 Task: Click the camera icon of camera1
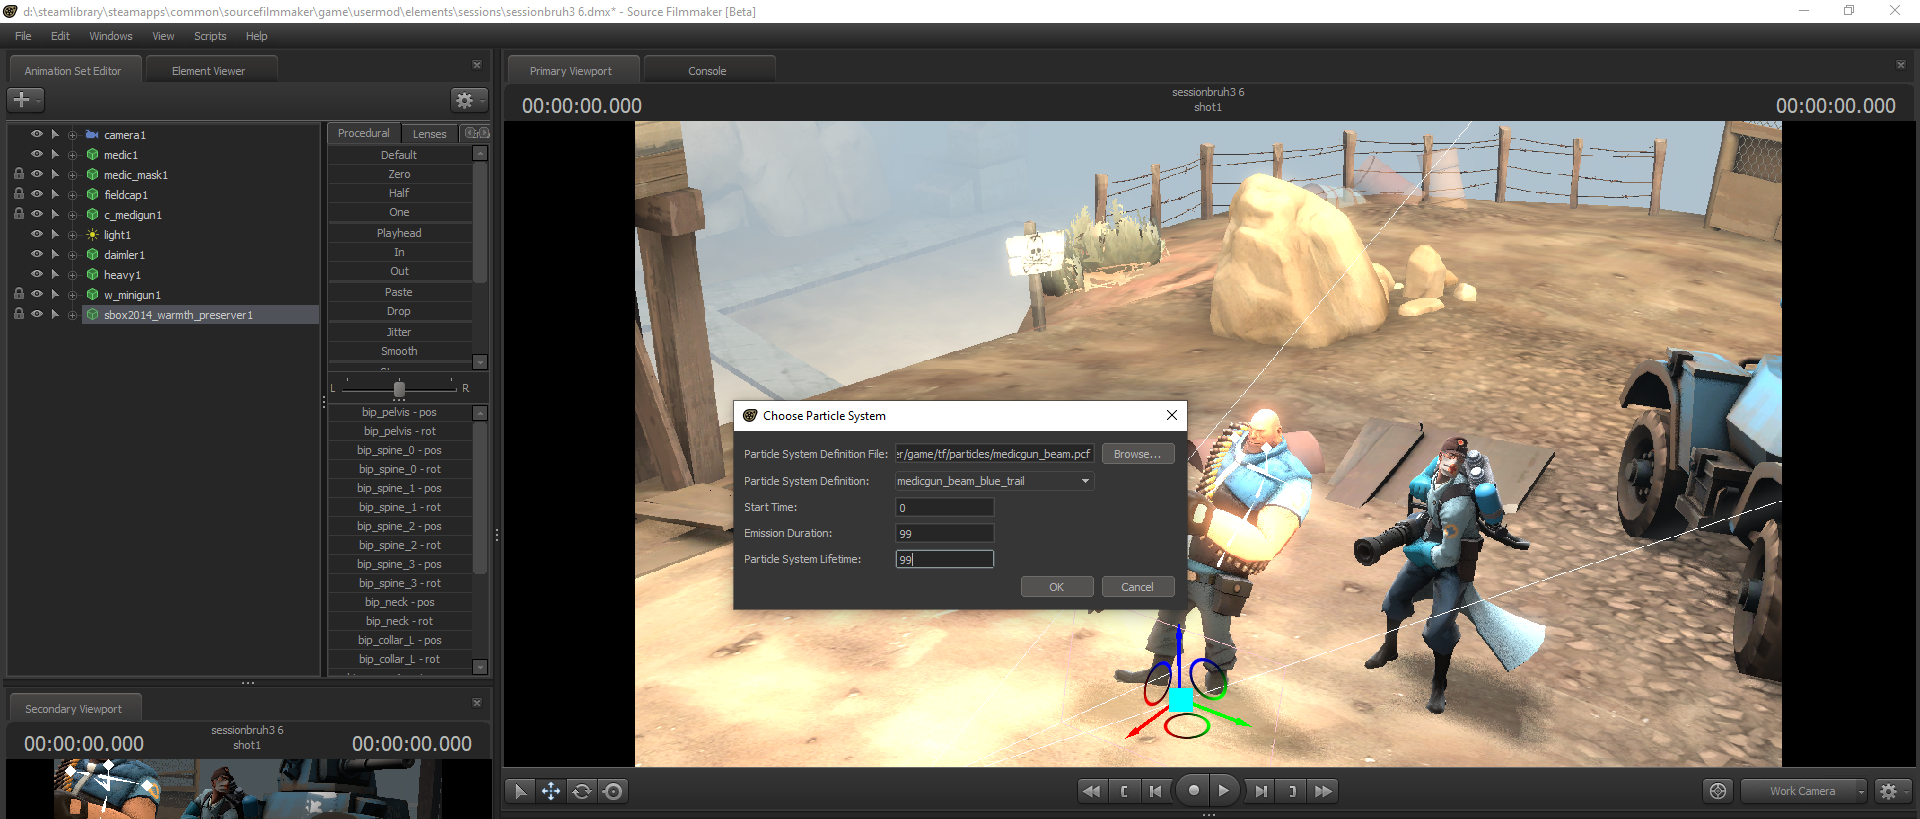[92, 135]
